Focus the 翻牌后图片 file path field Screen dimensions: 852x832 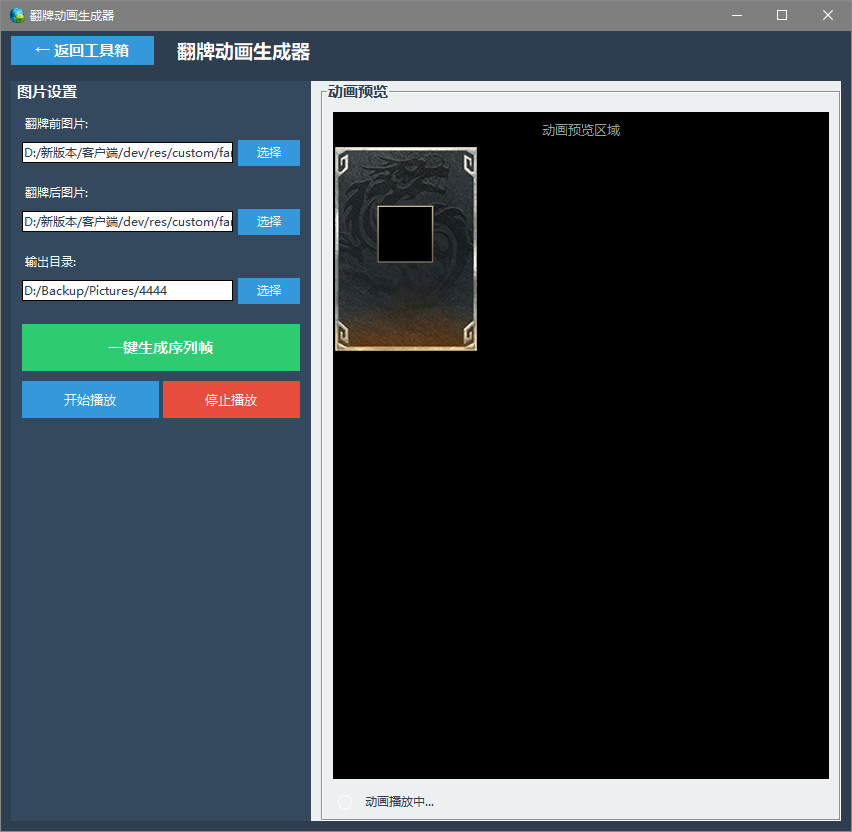point(127,222)
